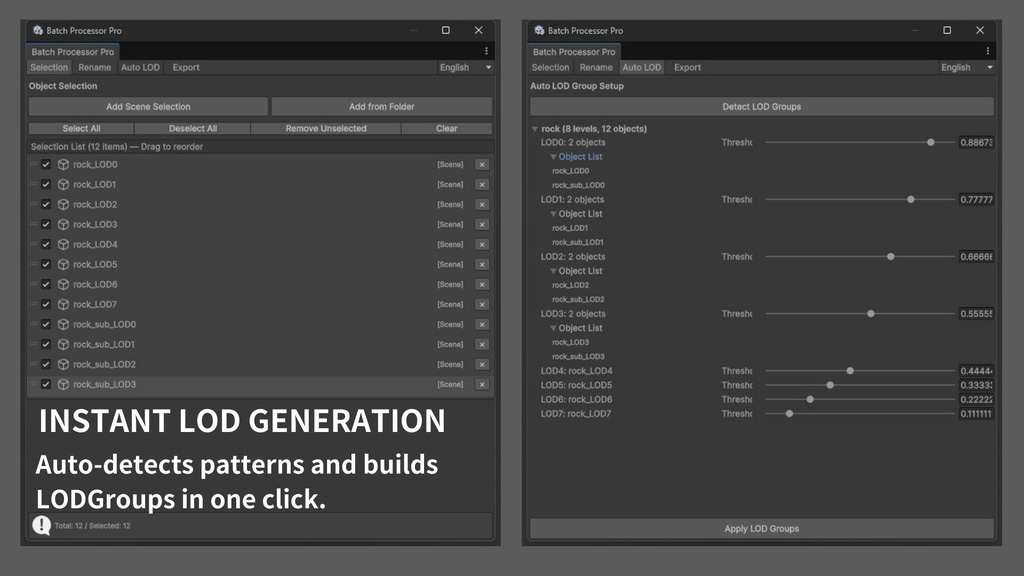Click the LOD1 threshold slider handle
The image size is (1024, 576).
(x=910, y=199)
